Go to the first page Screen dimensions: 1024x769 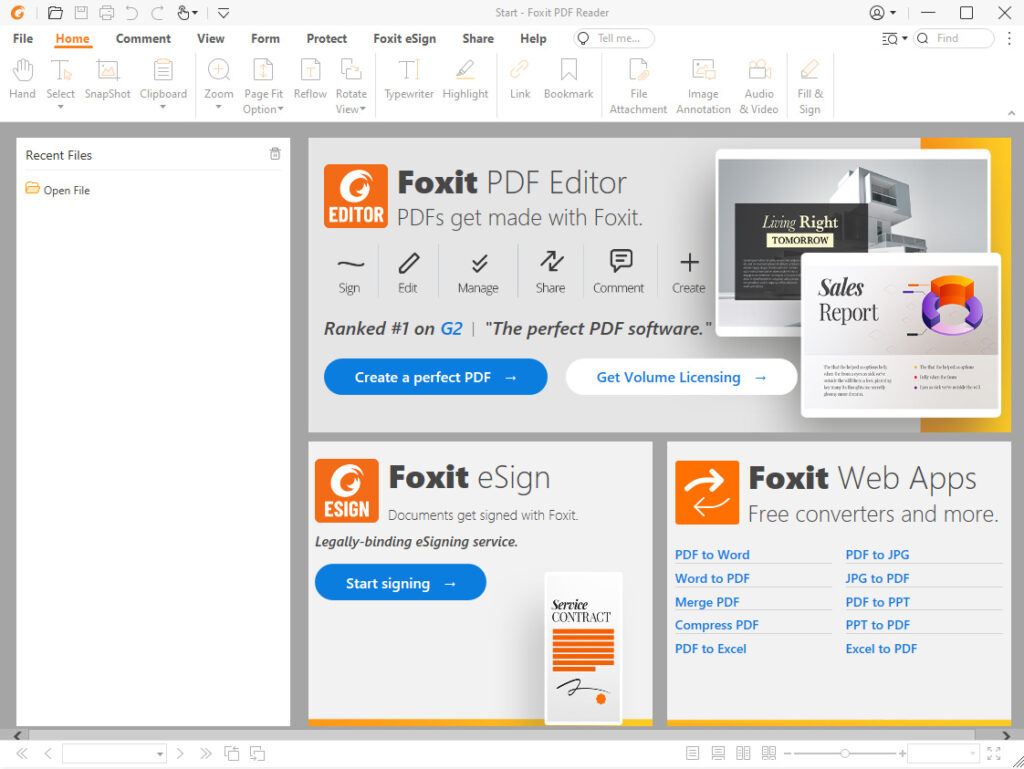(22, 753)
